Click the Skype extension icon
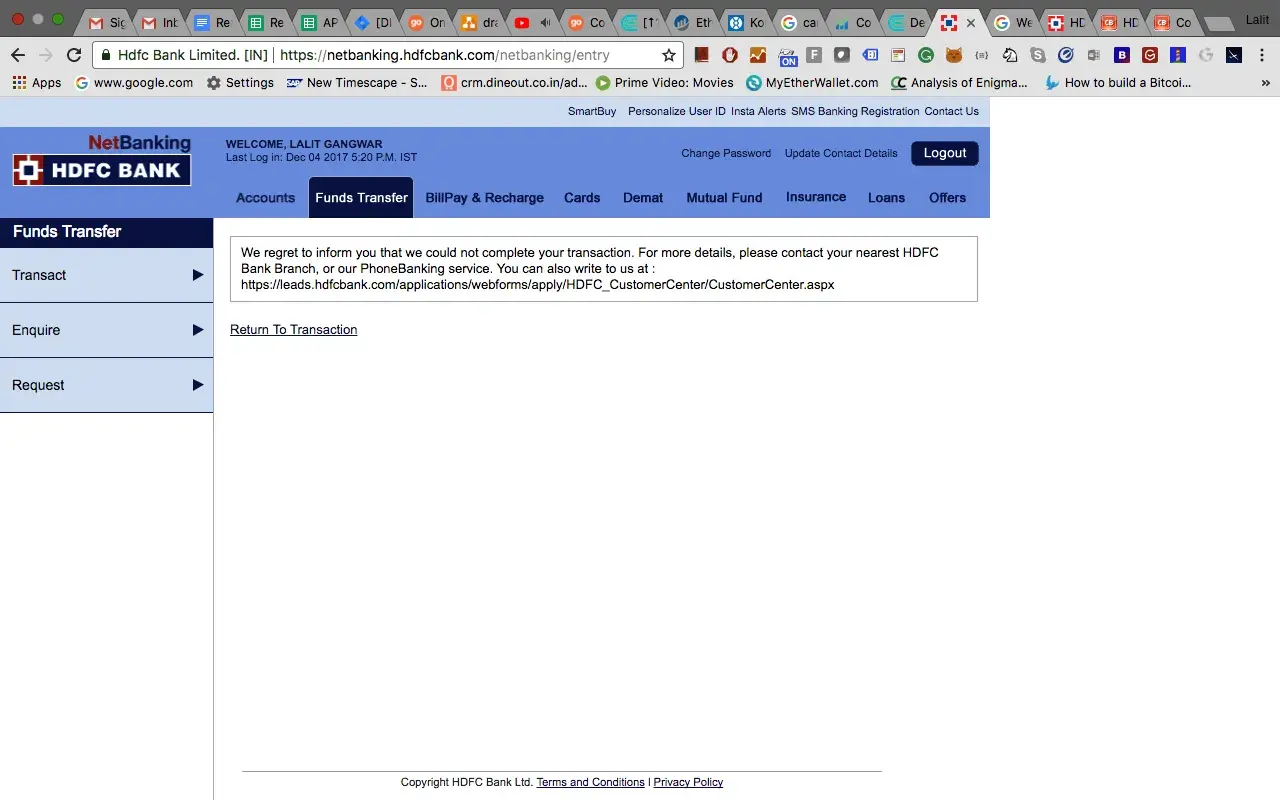Image resolution: width=1280 pixels, height=800 pixels. [1038, 55]
